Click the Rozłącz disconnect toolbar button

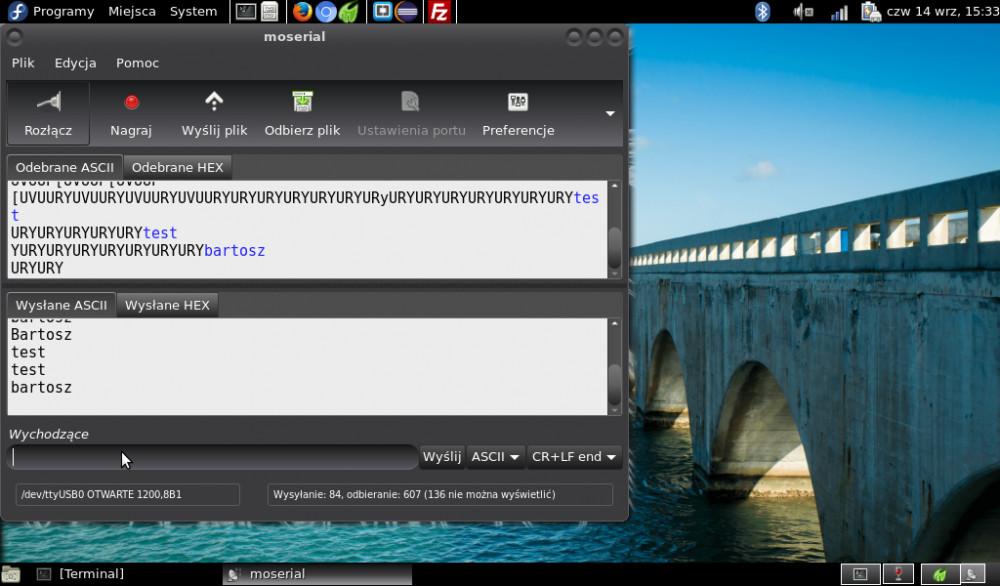coord(48,114)
